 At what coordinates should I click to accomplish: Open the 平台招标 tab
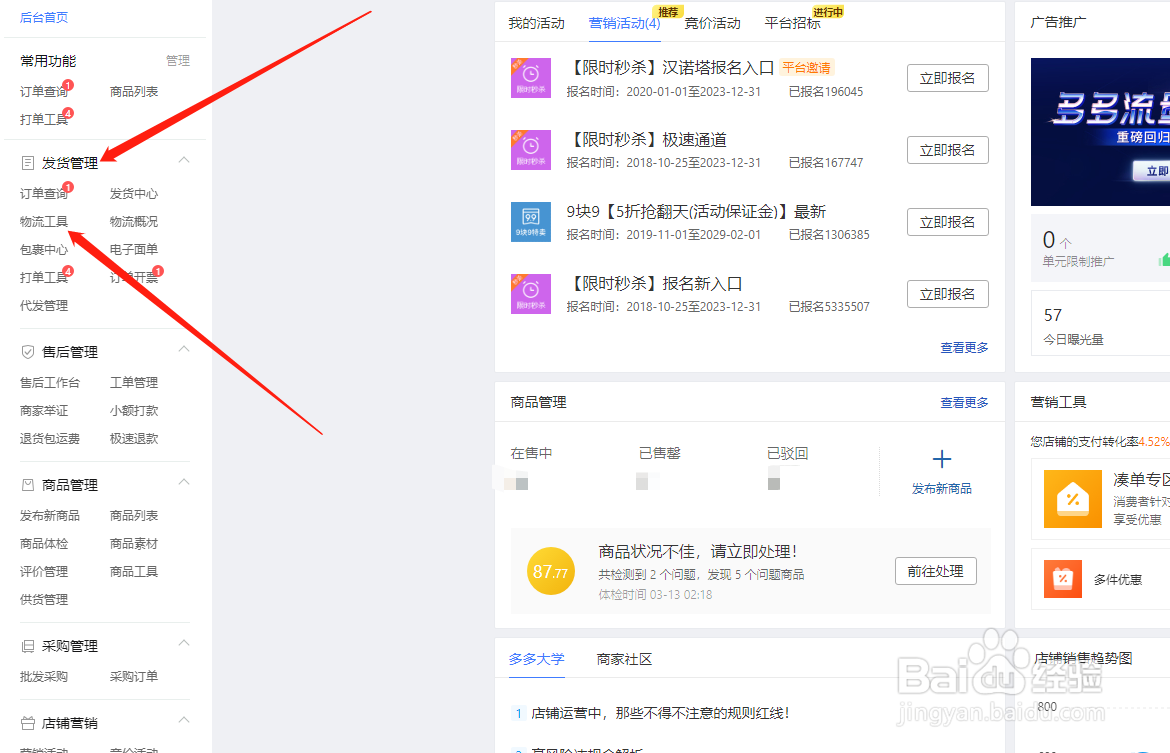[792, 23]
